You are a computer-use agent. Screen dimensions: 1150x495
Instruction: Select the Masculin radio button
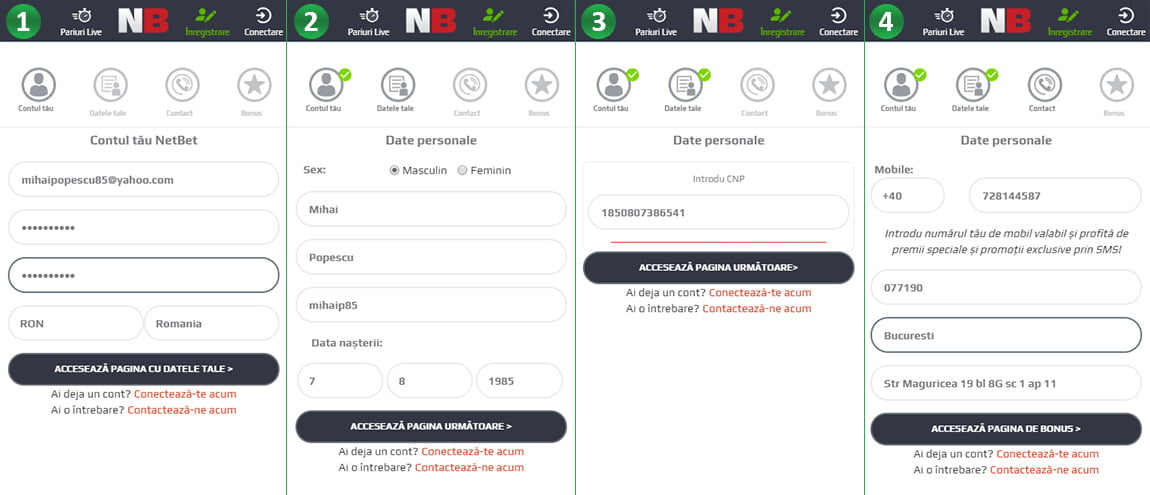395,170
